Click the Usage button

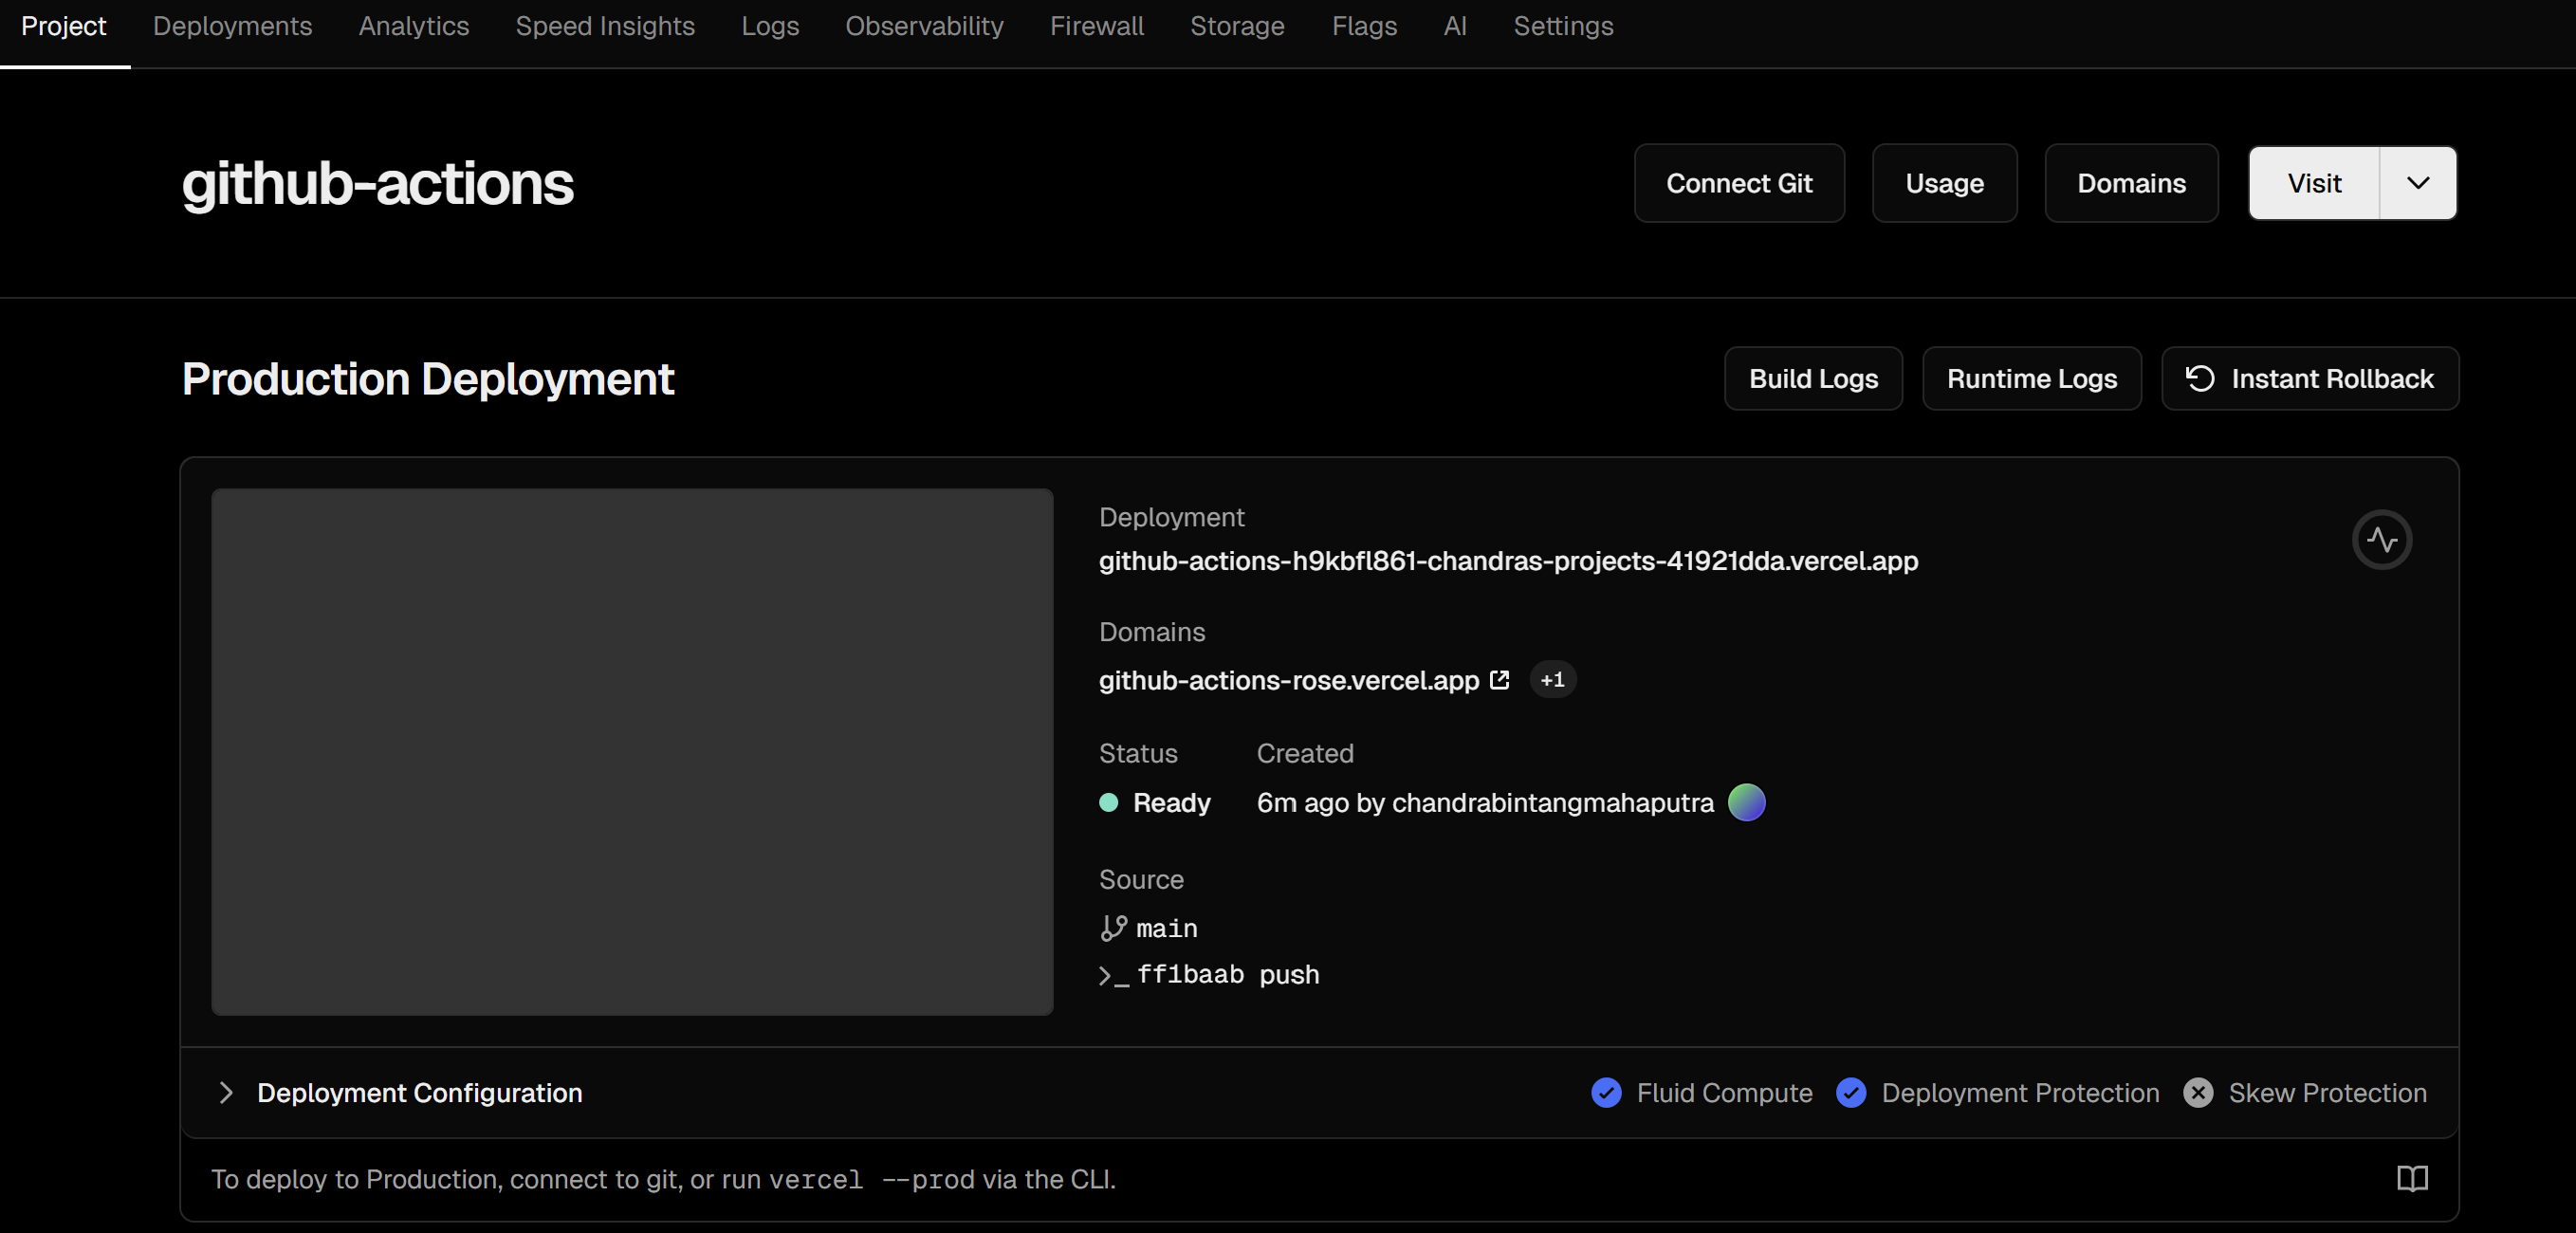click(1944, 183)
